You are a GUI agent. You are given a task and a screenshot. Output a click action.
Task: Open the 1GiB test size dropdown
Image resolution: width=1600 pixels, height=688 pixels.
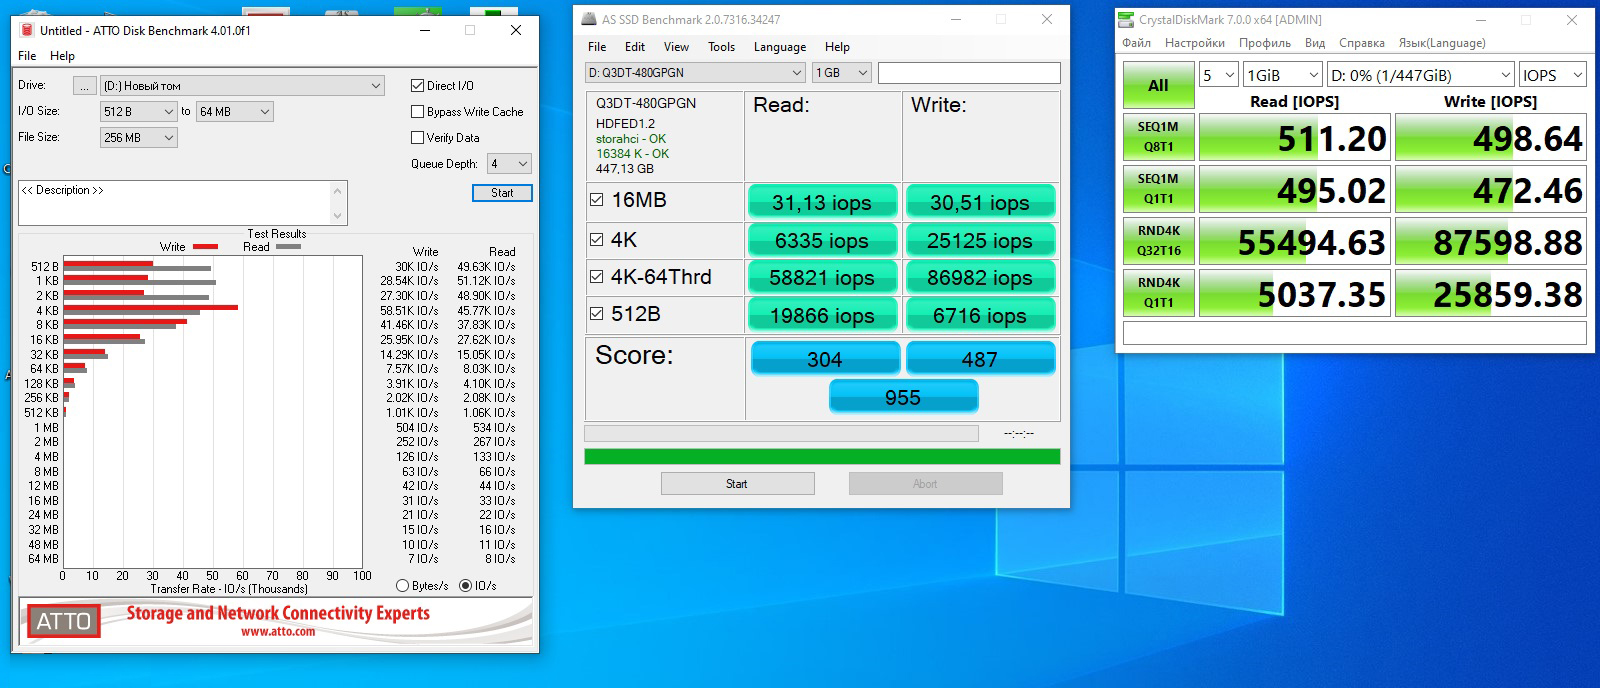coord(1284,75)
